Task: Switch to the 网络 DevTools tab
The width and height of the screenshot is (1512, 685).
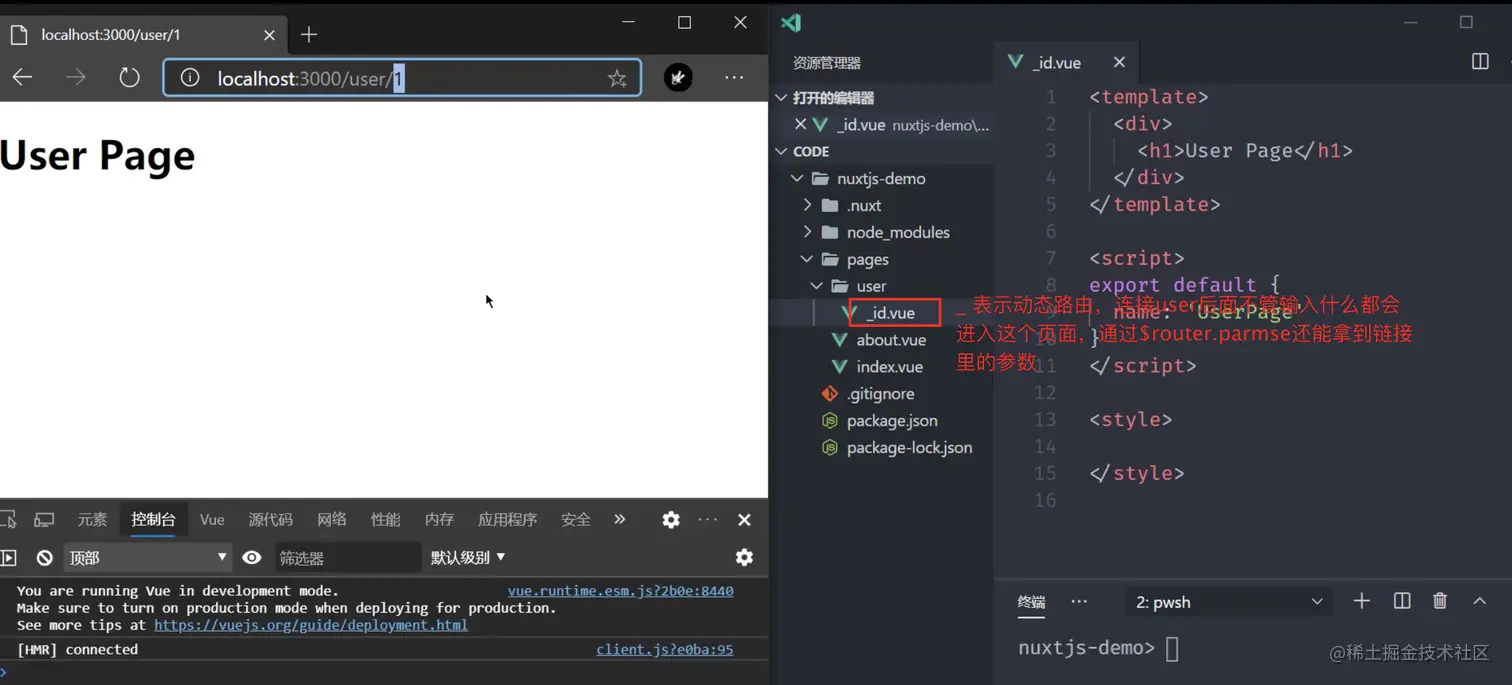Action: 332,519
